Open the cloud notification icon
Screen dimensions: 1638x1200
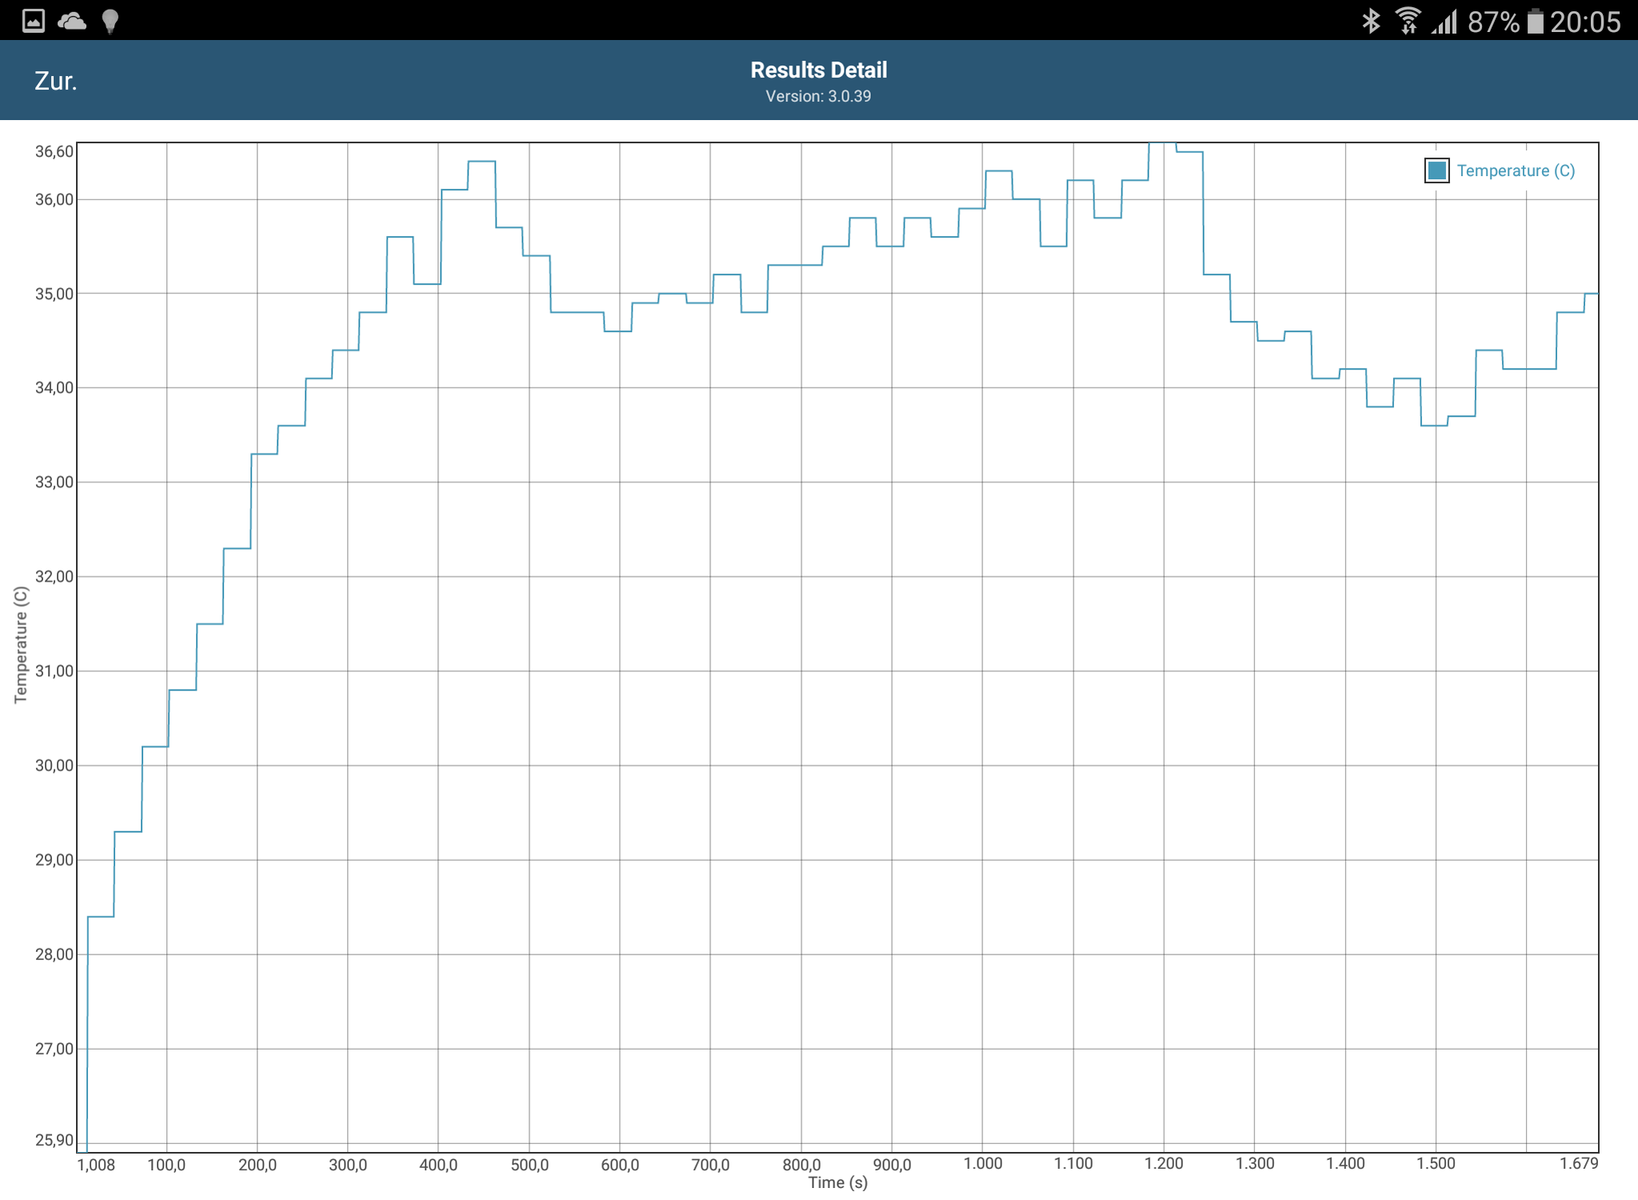tap(72, 20)
